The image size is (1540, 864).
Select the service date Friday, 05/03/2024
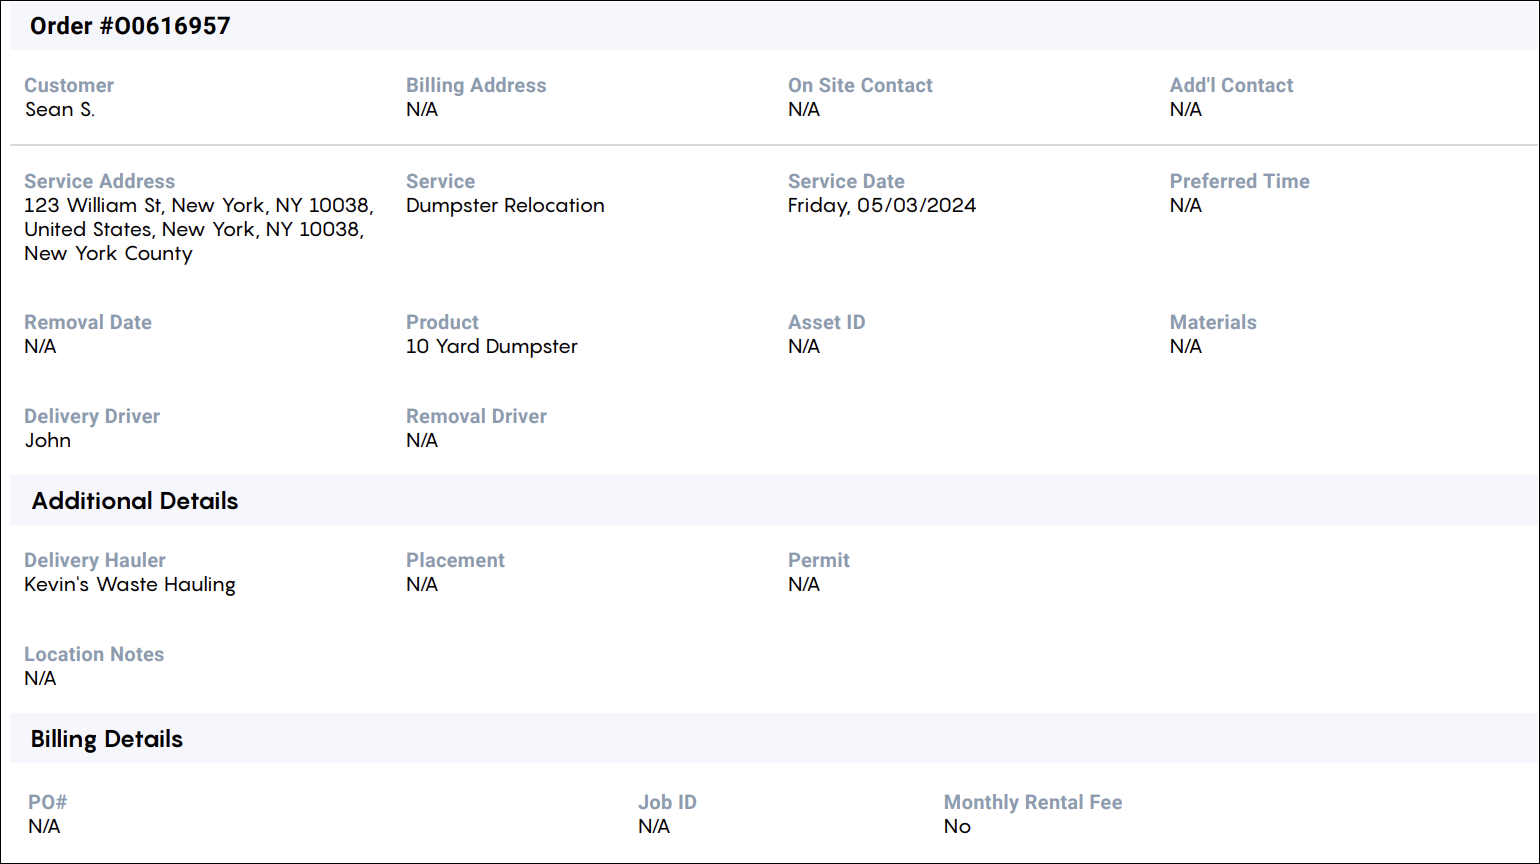click(882, 206)
